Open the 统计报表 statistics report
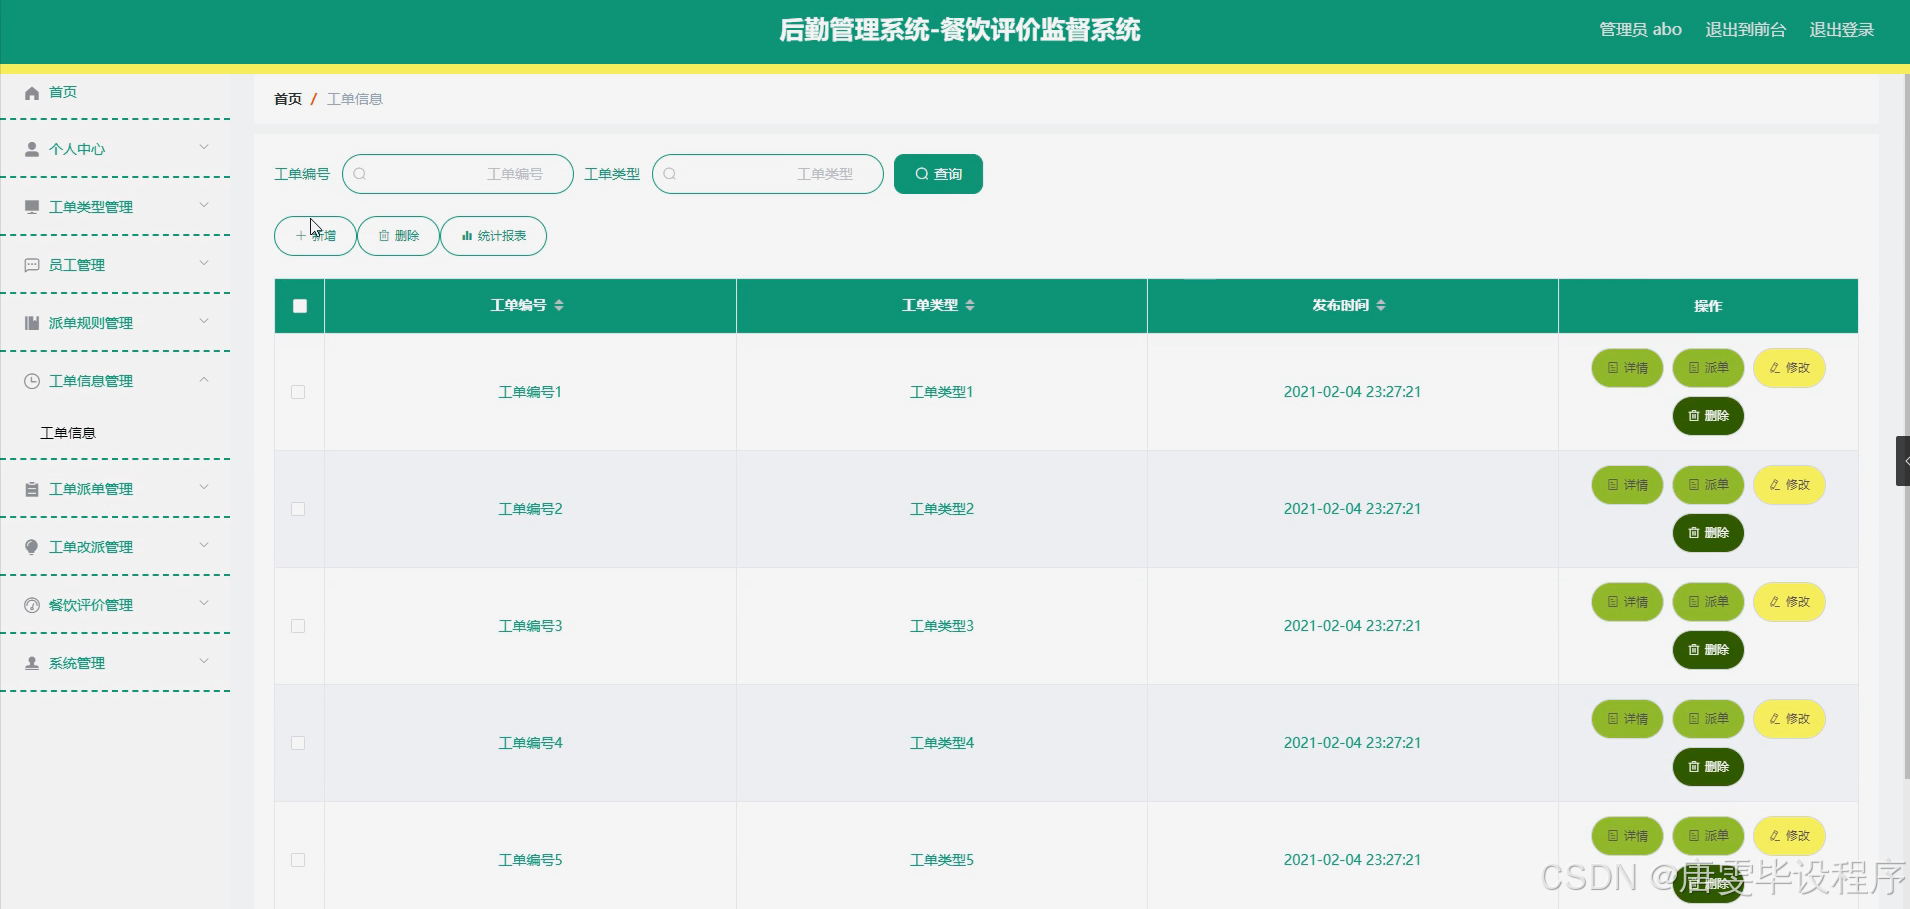The width and height of the screenshot is (1910, 909). pyautogui.click(x=494, y=236)
